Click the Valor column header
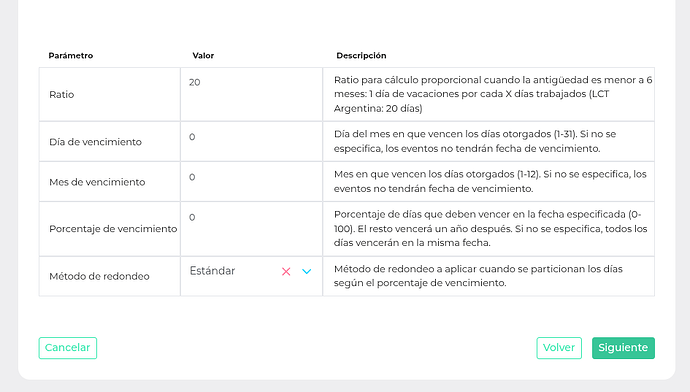The image size is (690, 392). [203, 55]
